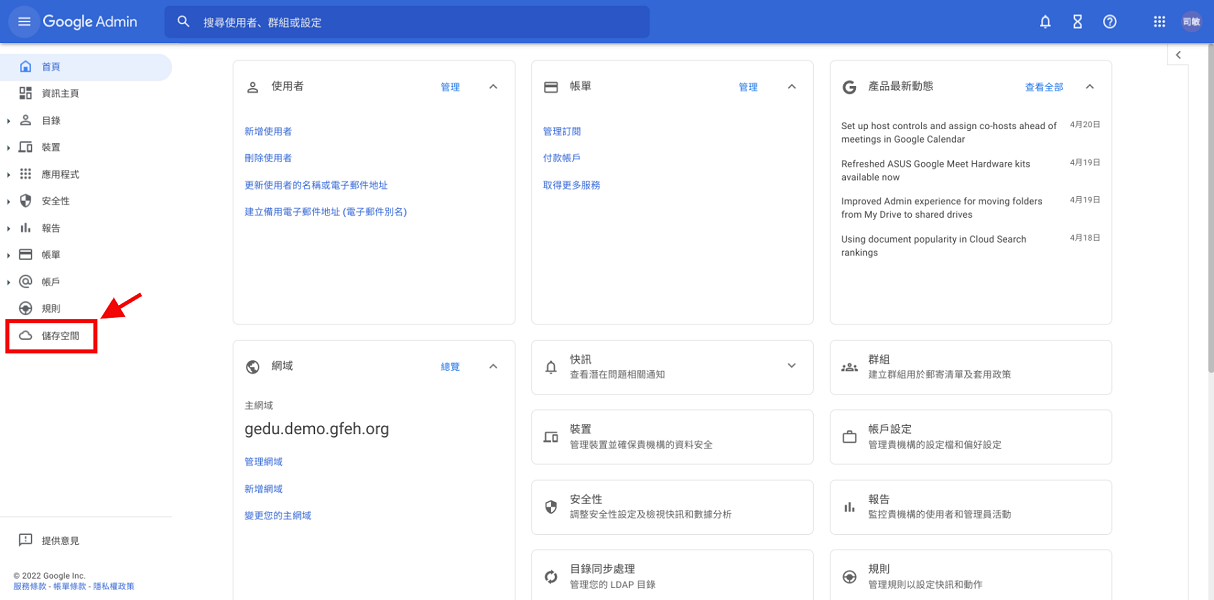Image resolution: width=1214 pixels, height=600 pixels.
Task: Open 提供意見 in the sidebar
Action: [86, 540]
